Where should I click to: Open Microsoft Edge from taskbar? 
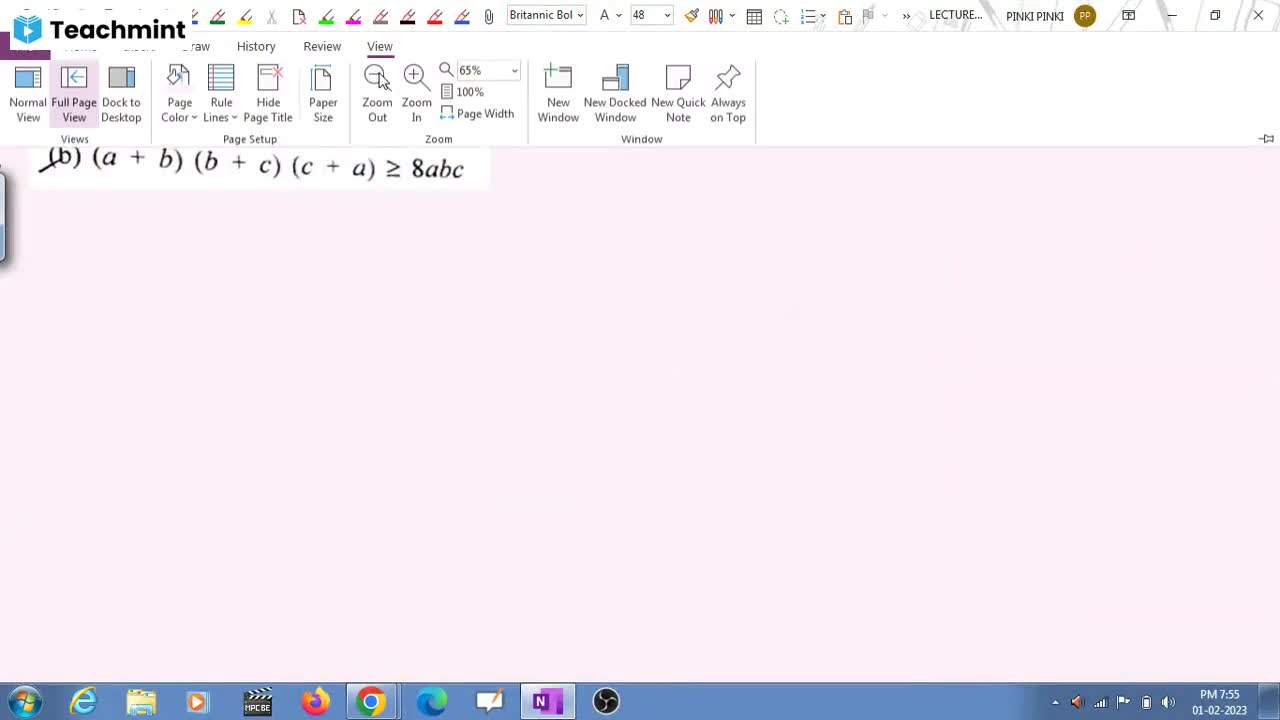[x=431, y=702]
